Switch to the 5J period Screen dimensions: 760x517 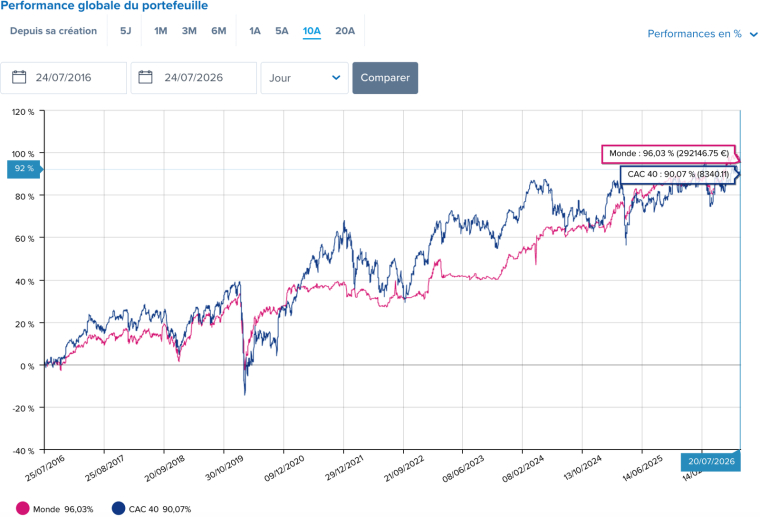126,31
